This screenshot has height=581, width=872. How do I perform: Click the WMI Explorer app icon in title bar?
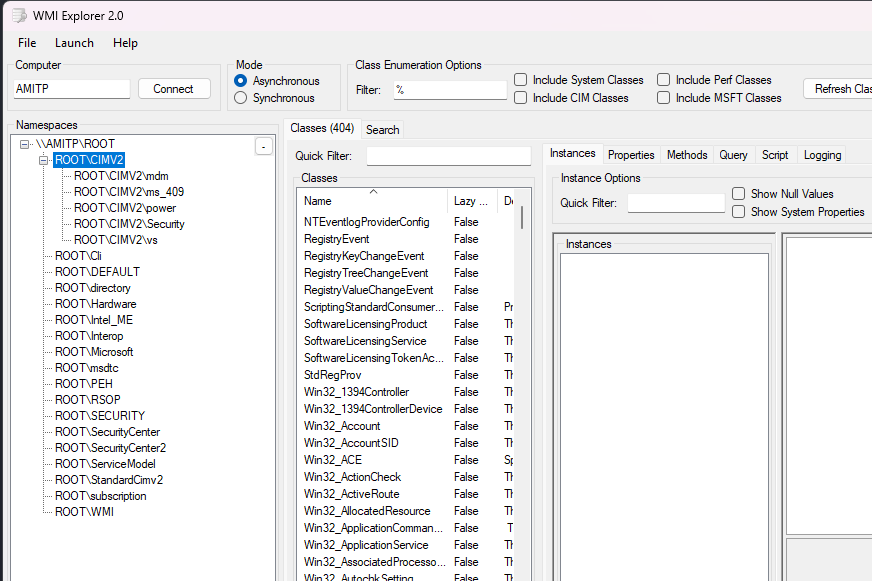18,16
